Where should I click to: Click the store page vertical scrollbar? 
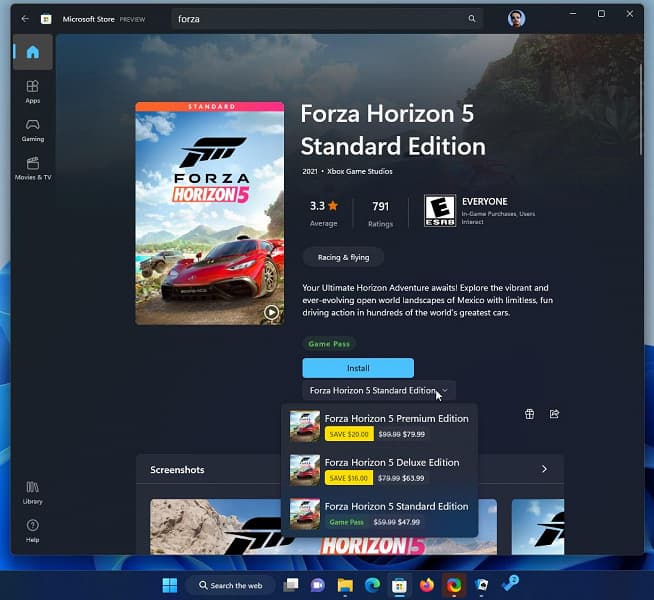641,109
